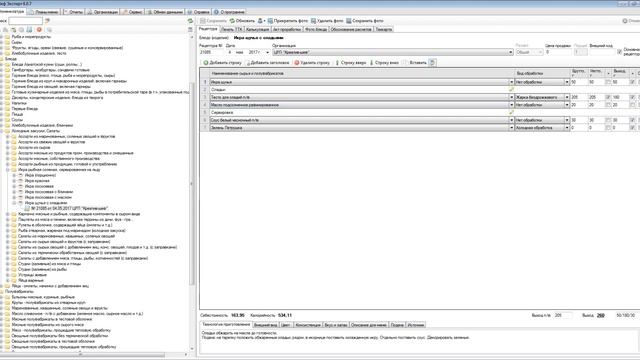The image size is (640, 360).
Task: Move row down with Строку вниз
Action: (x=384, y=63)
